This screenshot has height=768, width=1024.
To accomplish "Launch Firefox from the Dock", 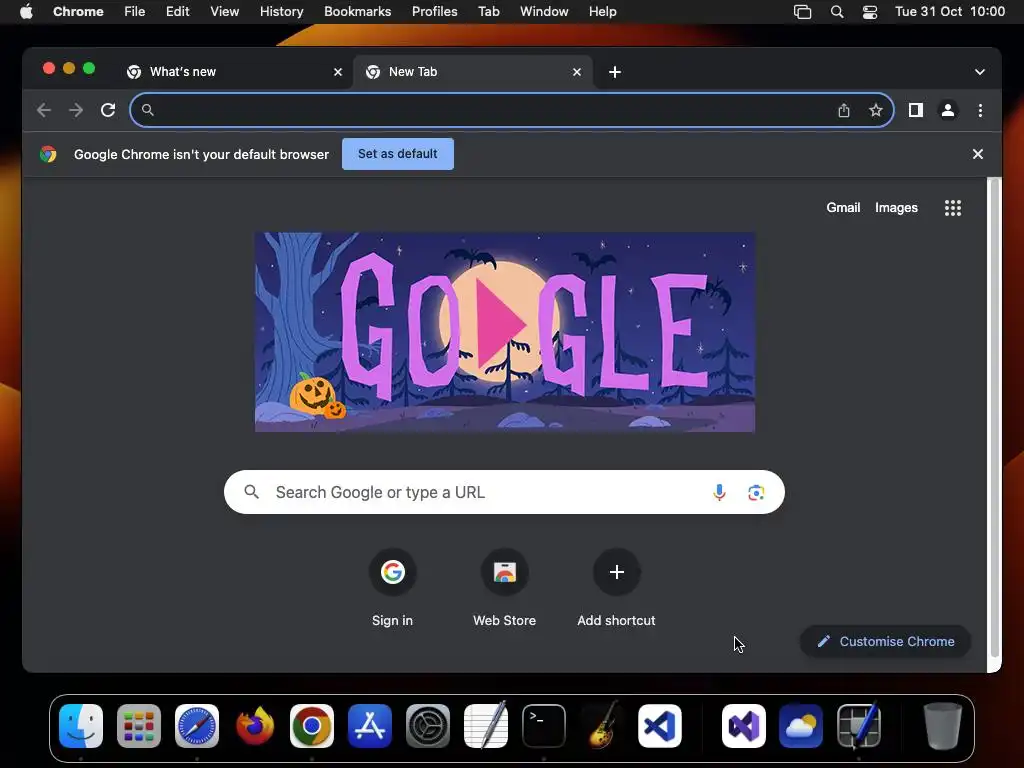I will 254,726.
